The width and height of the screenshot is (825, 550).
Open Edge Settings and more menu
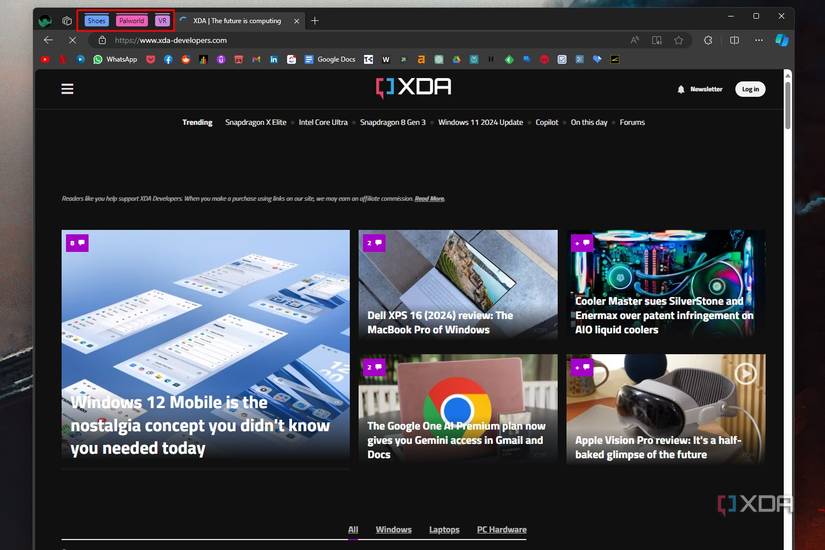point(759,40)
